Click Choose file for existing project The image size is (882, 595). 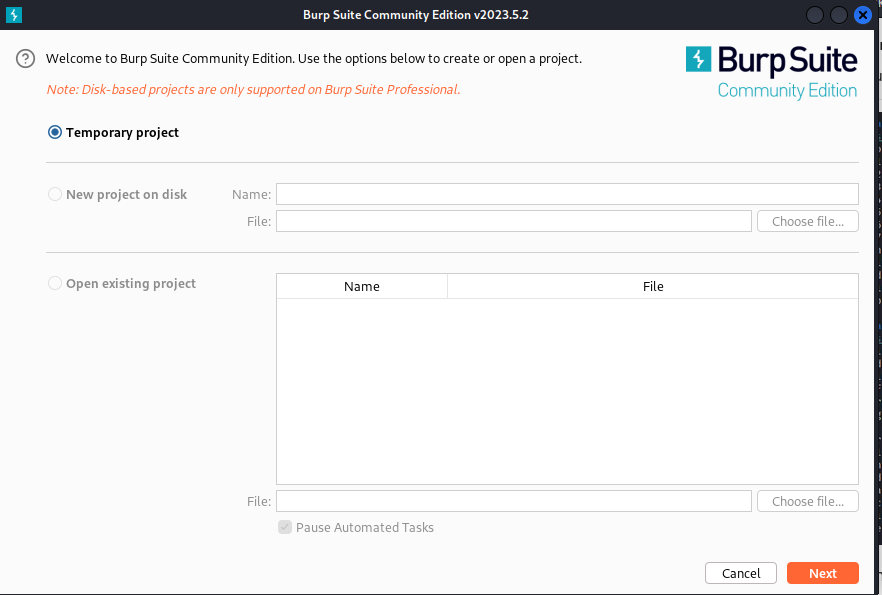(x=808, y=501)
